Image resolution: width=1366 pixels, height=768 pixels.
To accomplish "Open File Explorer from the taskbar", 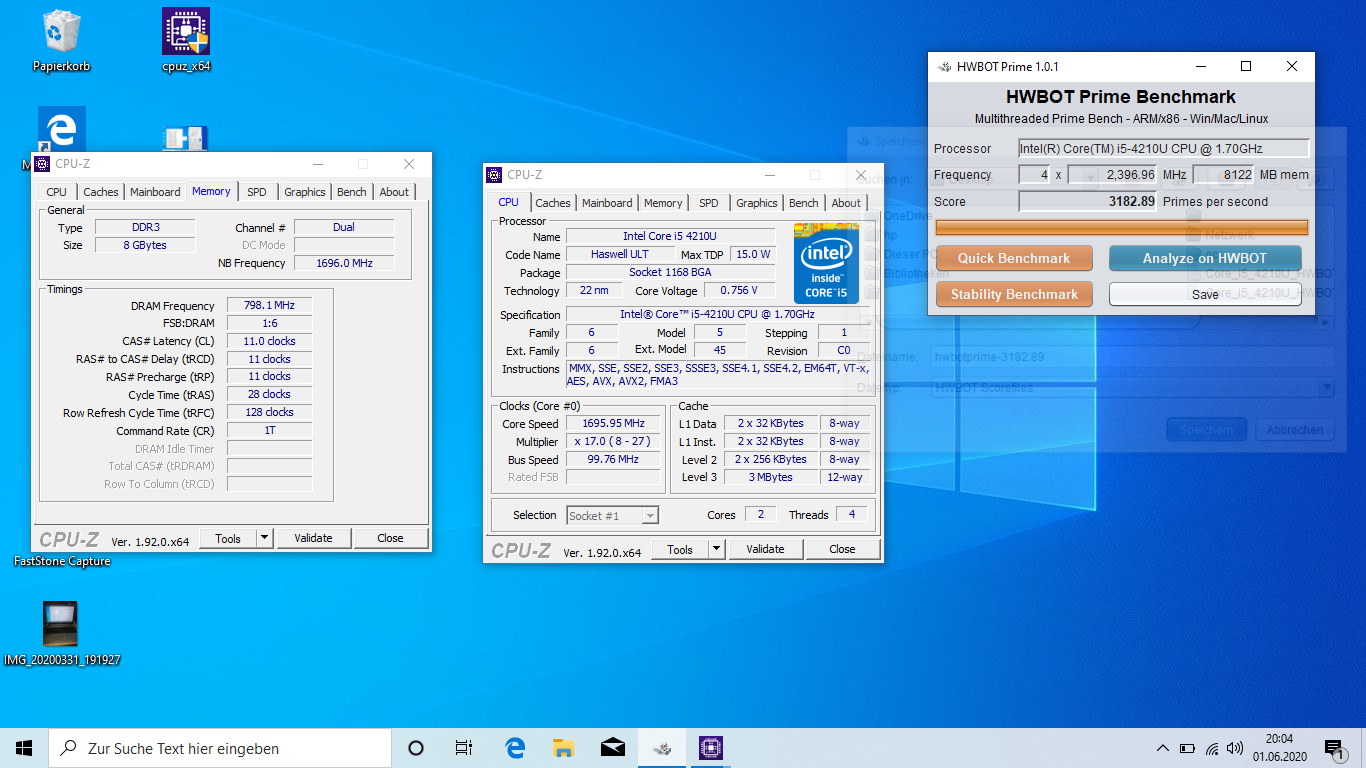I will pyautogui.click(x=564, y=748).
